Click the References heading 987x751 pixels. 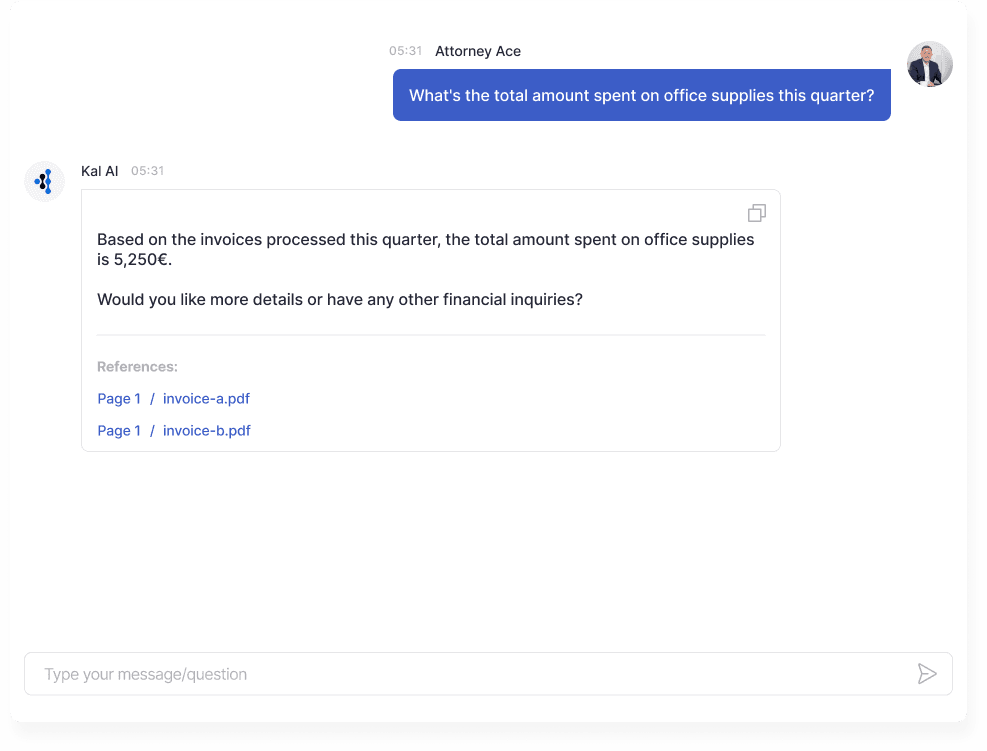click(137, 366)
